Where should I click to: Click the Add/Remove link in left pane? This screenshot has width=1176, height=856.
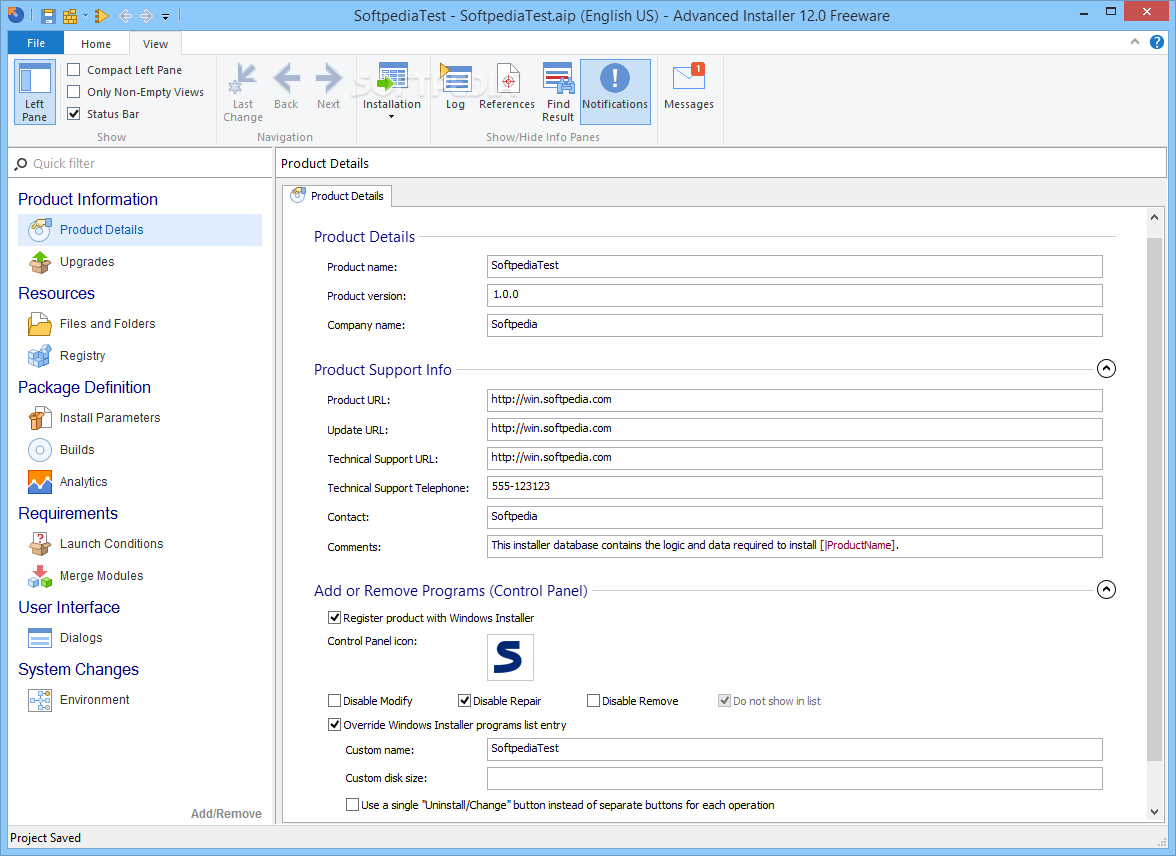click(x=226, y=813)
